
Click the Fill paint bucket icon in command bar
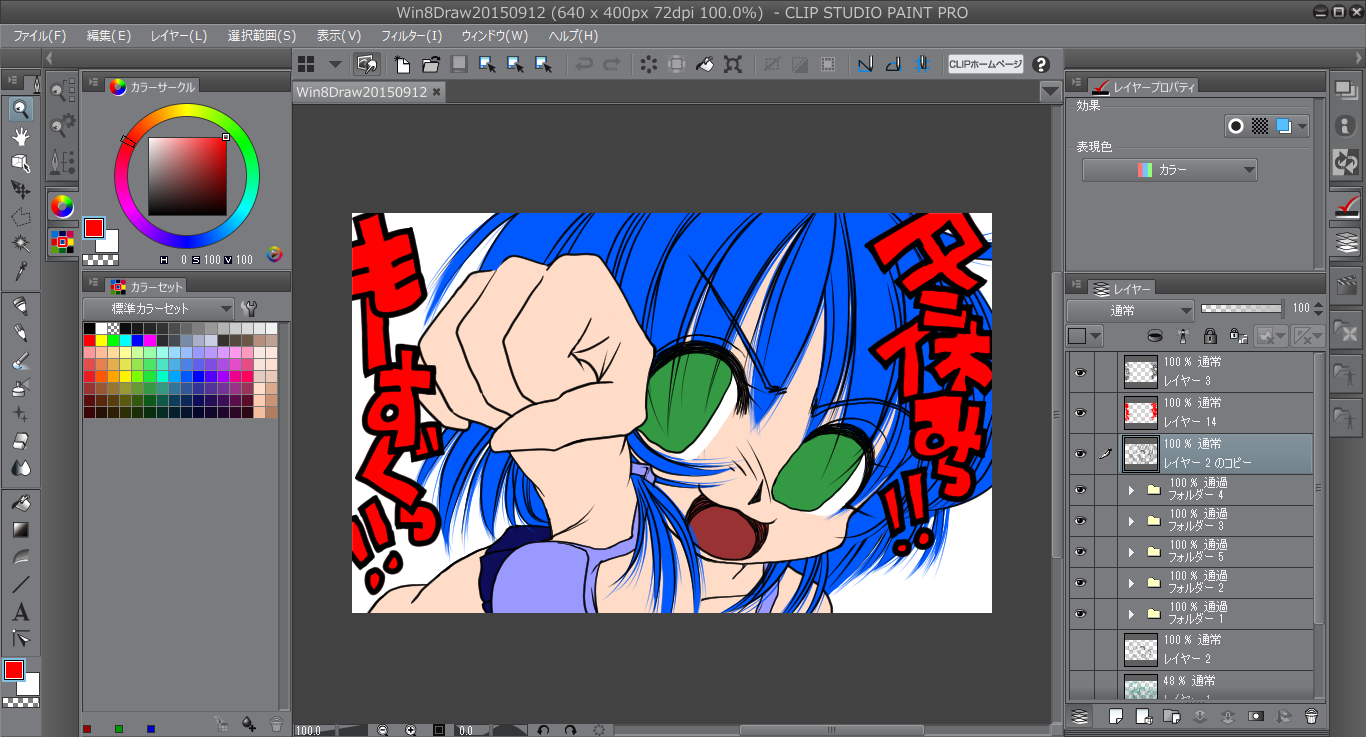(705, 64)
